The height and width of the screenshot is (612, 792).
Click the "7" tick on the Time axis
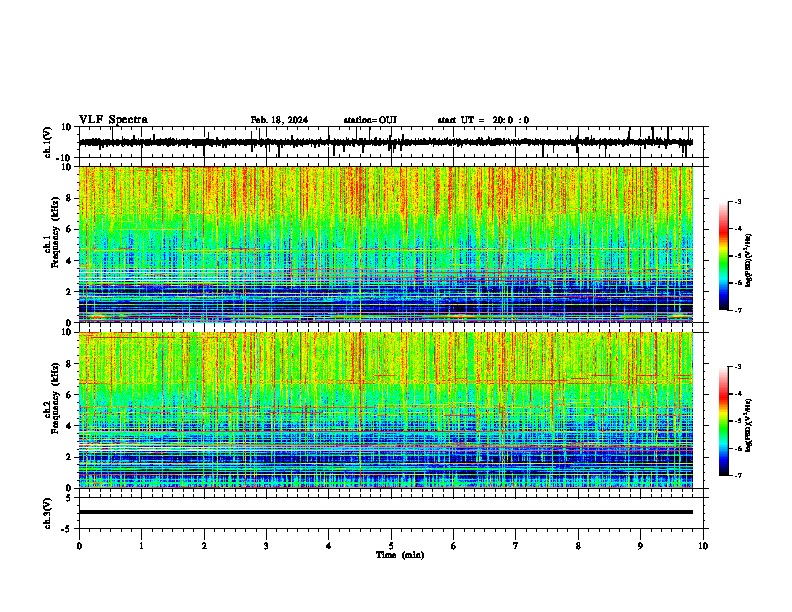coord(516,546)
